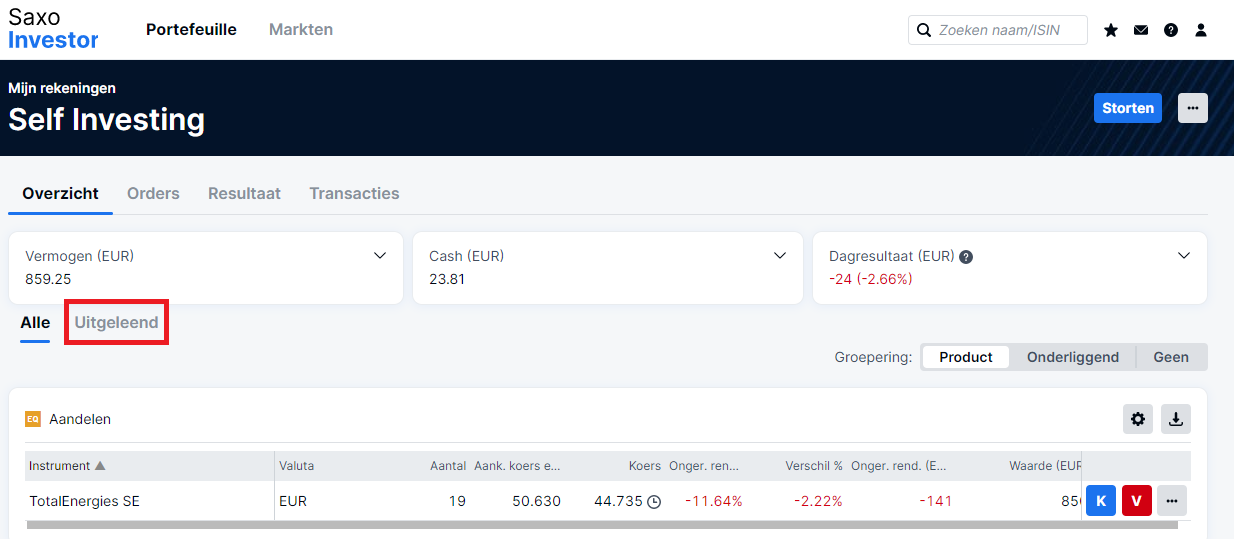Click the help question mark icon

[x=1171, y=30]
